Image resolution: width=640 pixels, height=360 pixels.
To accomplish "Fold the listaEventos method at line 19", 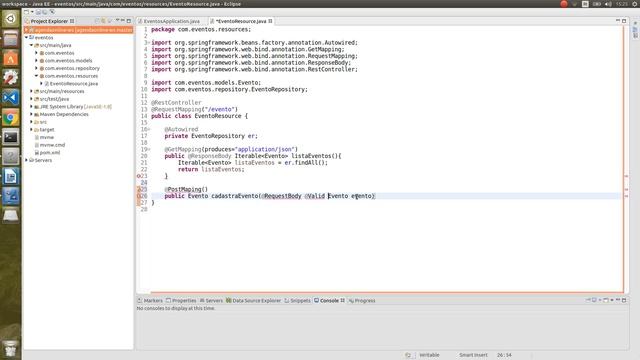I will tap(149, 149).
